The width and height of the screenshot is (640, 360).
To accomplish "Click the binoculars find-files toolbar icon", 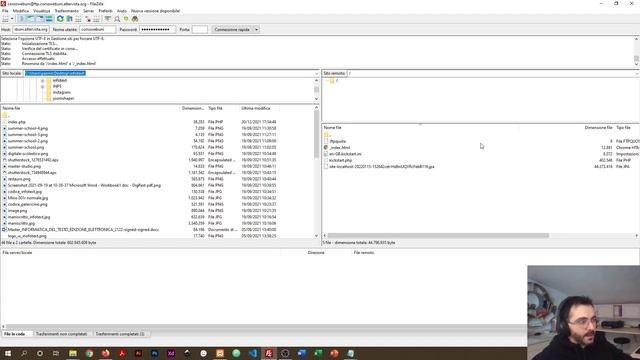I will [135, 19].
